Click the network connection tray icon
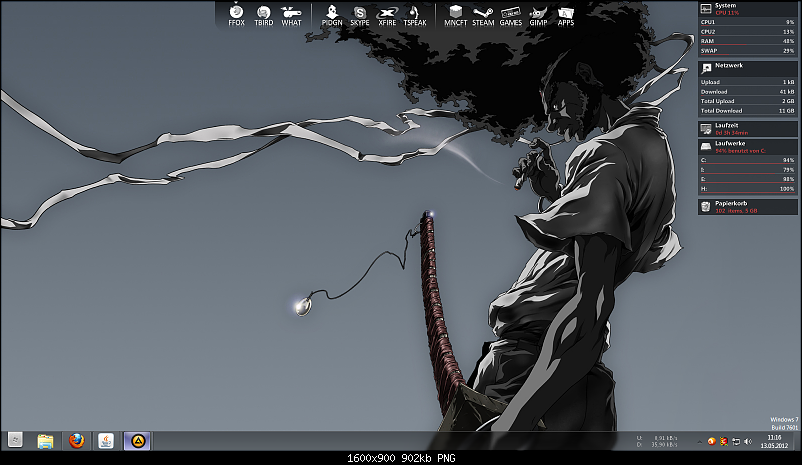This screenshot has height=465, width=802. [x=736, y=441]
